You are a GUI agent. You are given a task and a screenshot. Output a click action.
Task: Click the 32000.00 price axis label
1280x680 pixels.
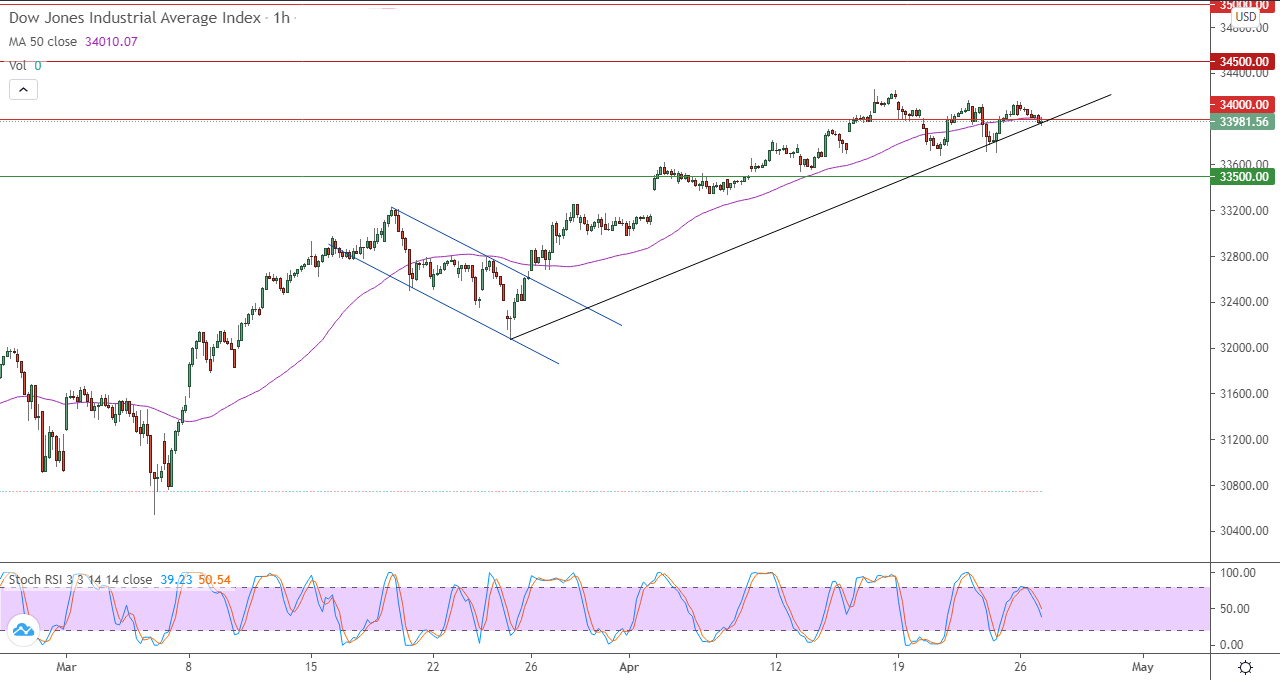click(x=1244, y=348)
